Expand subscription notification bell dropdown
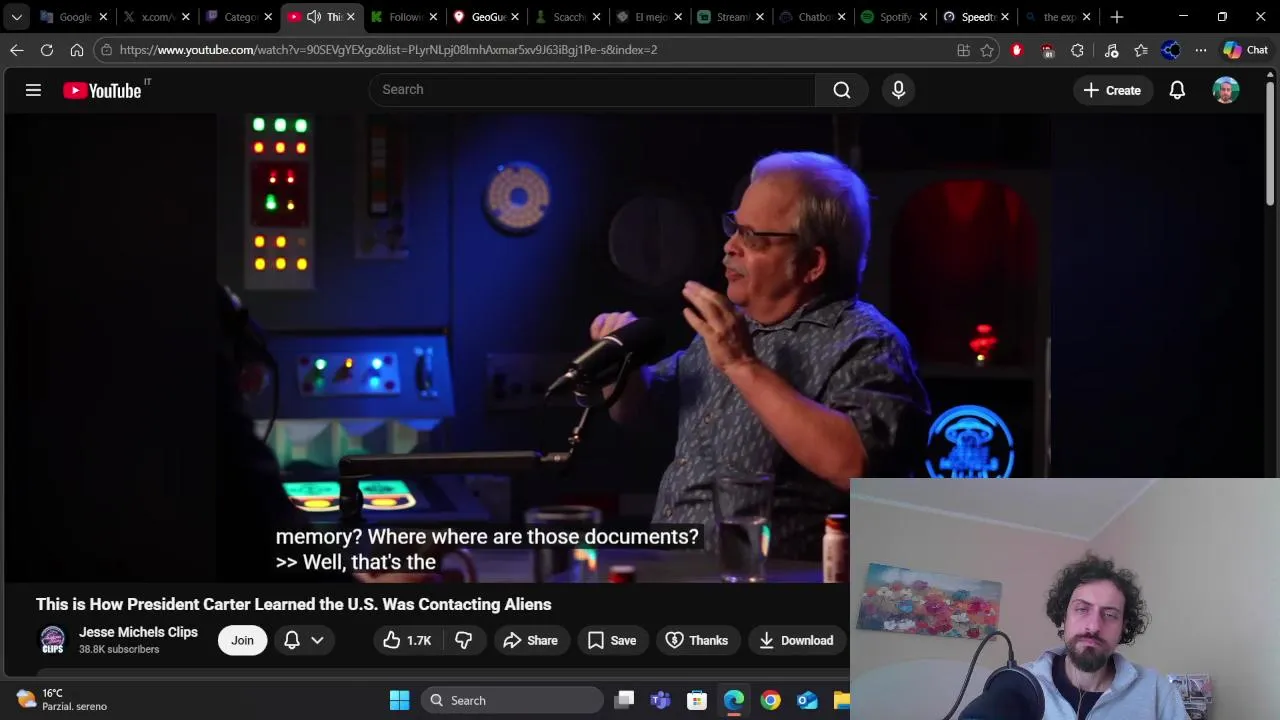 point(304,640)
